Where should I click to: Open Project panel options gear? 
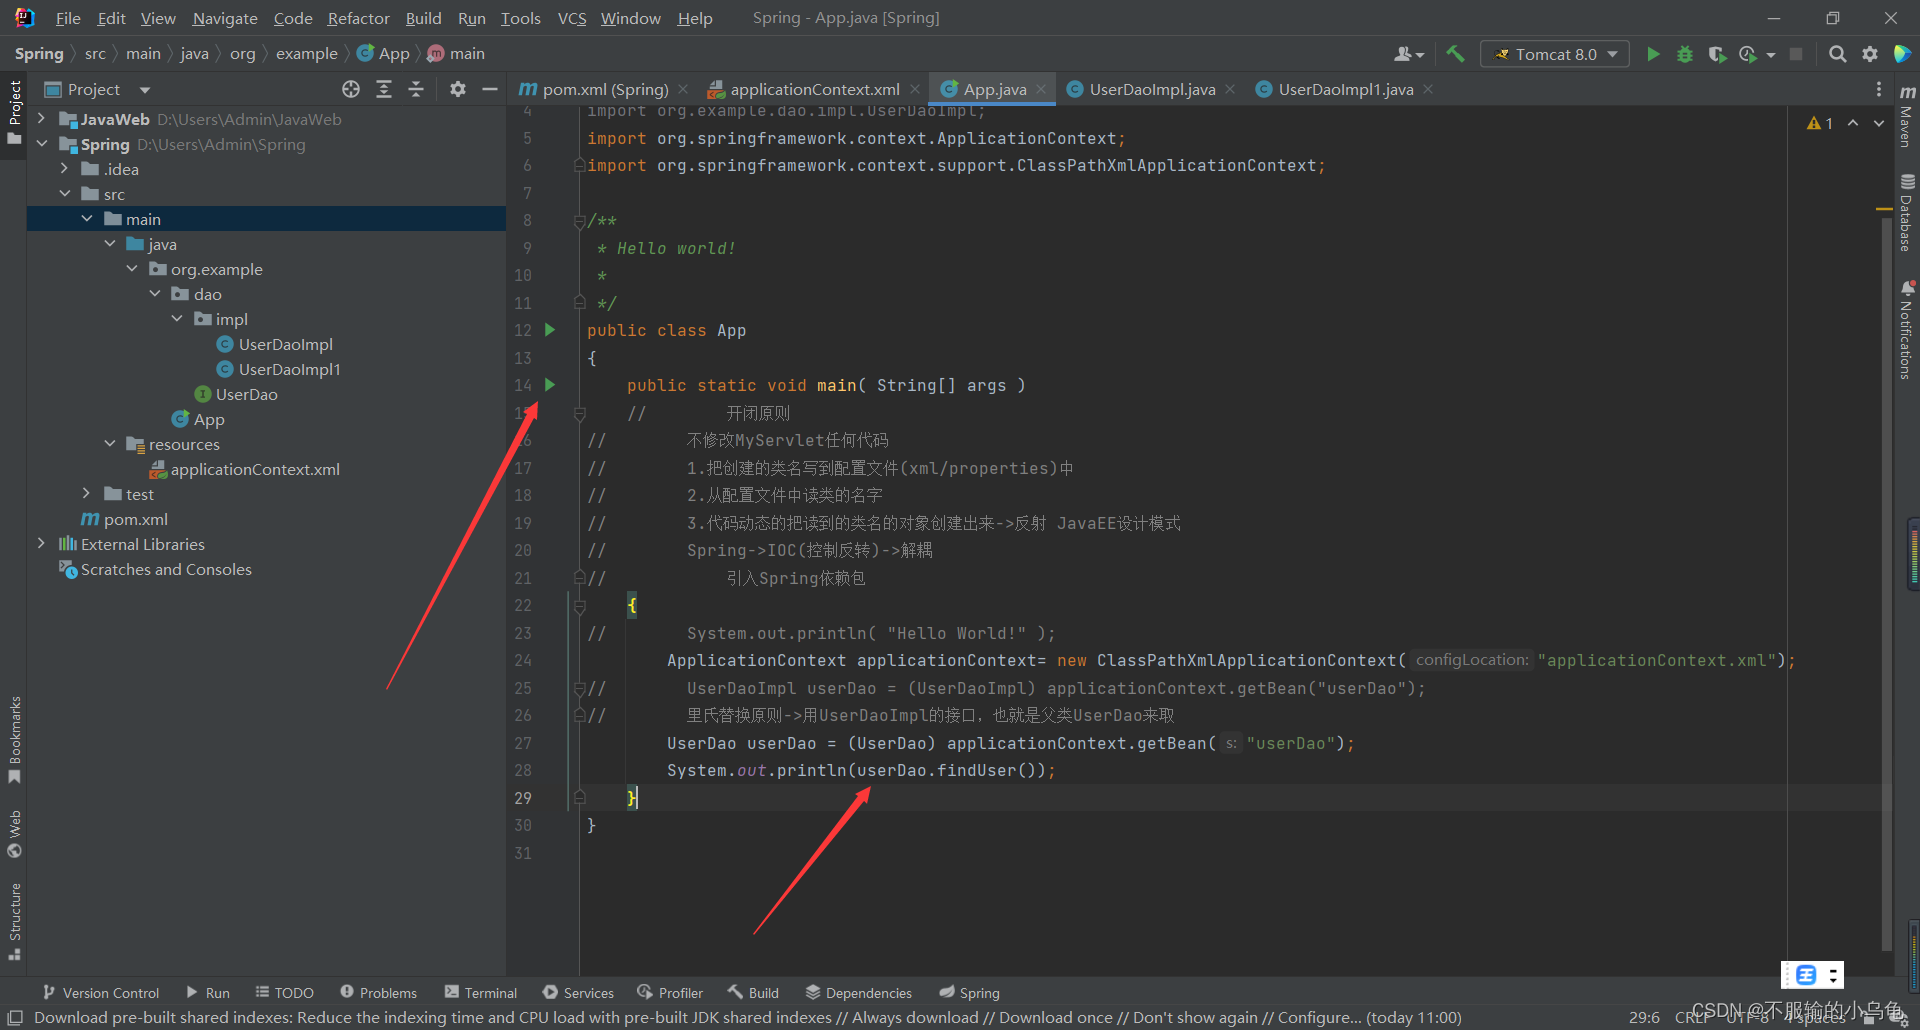coord(458,89)
